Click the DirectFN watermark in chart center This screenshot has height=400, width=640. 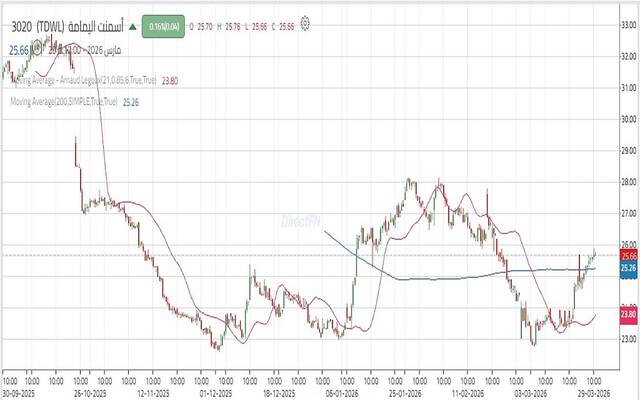[300, 221]
